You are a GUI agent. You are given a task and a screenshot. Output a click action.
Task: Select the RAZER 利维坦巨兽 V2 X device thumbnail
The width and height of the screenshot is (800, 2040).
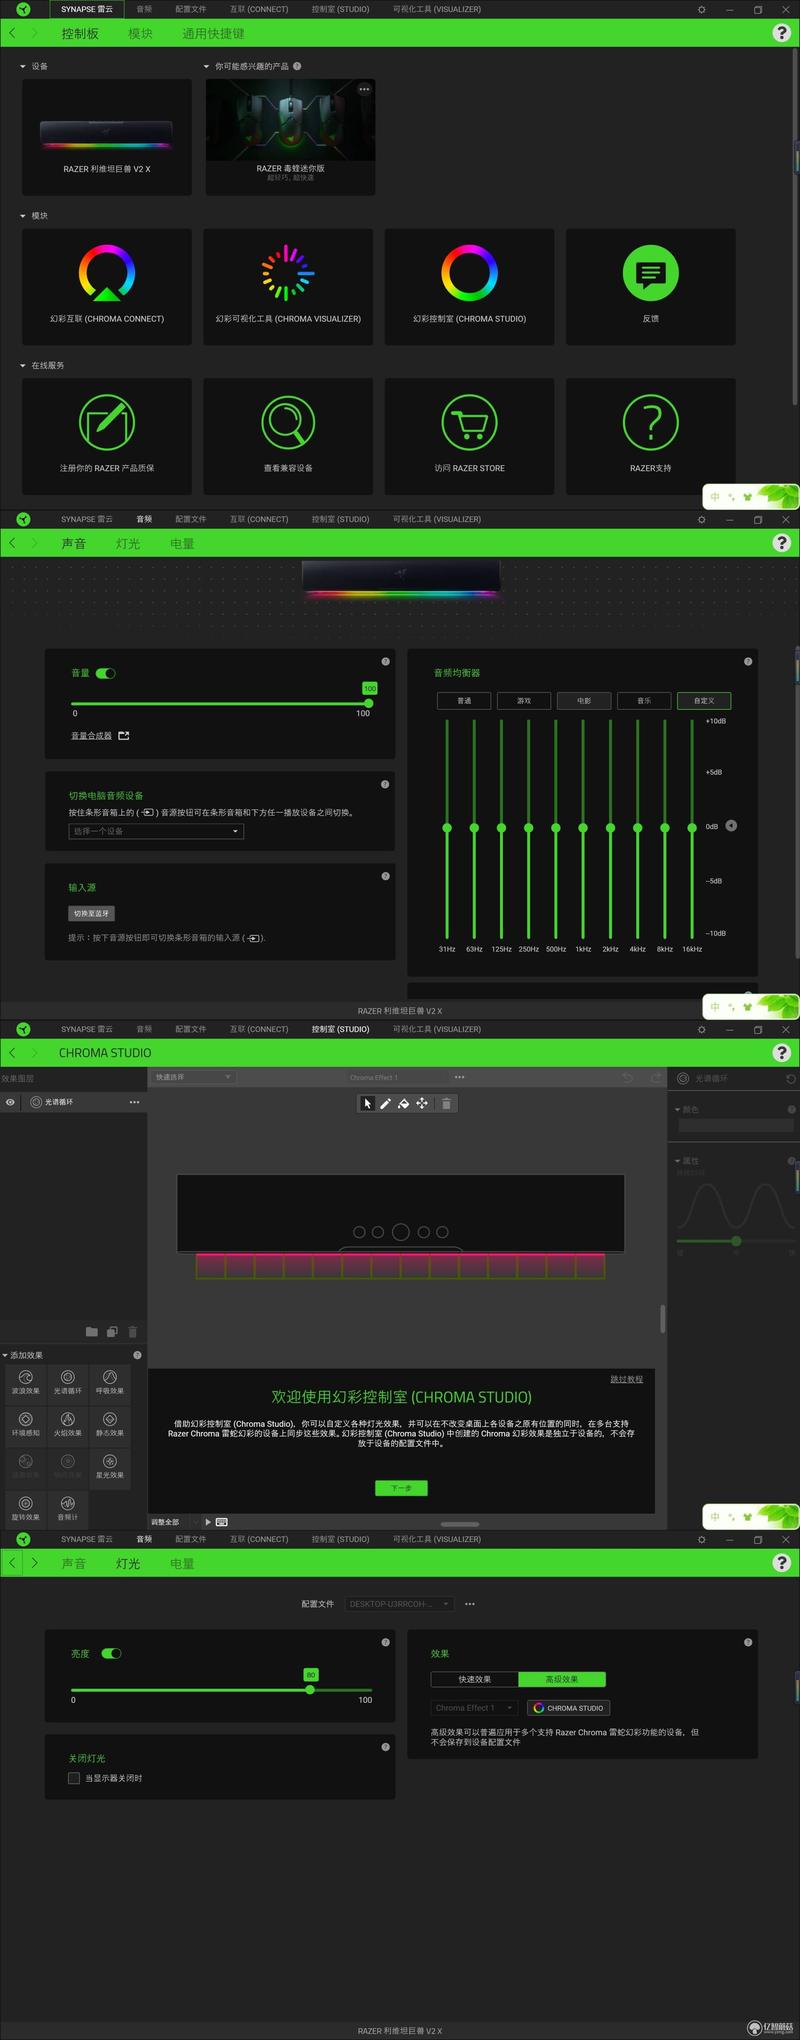[x=107, y=137]
